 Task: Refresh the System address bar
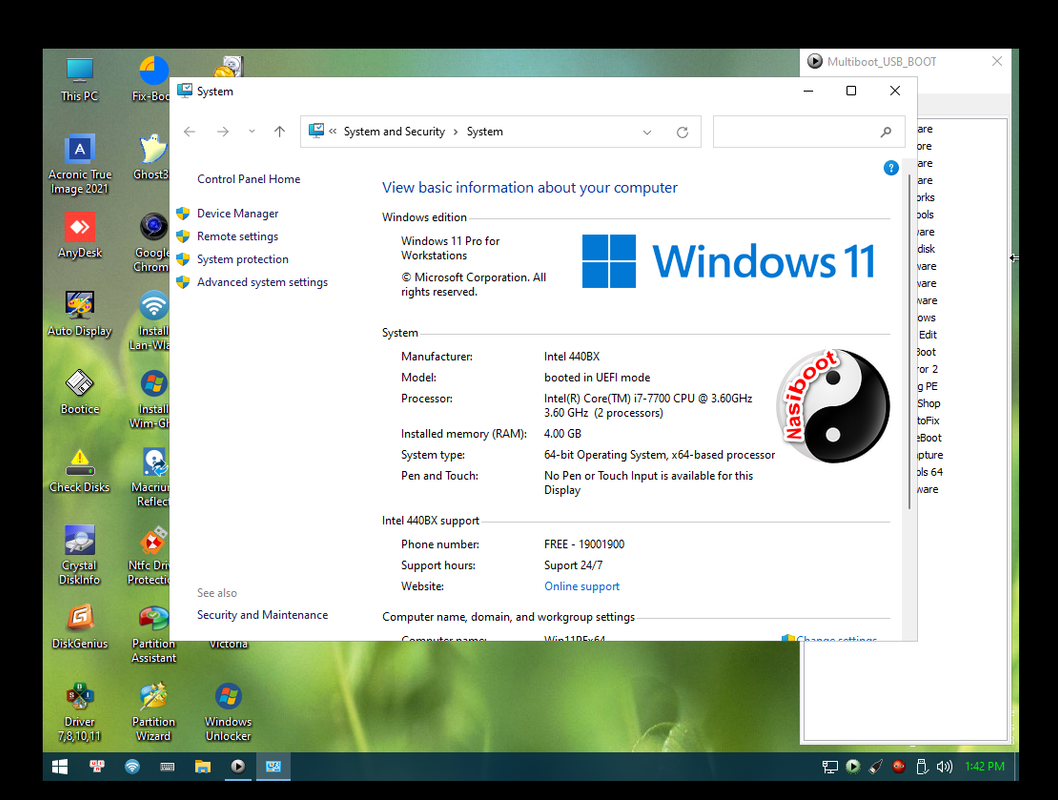[682, 132]
